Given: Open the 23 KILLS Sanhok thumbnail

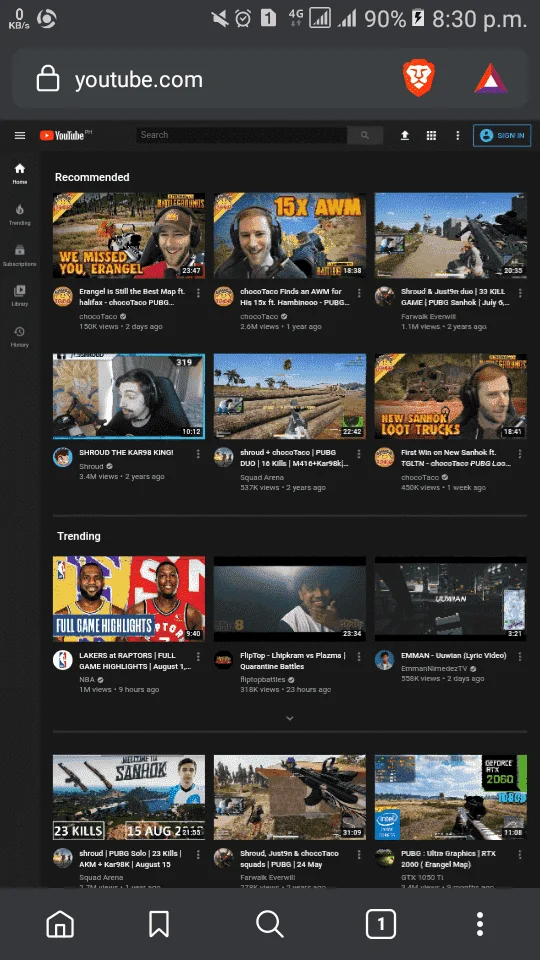Looking at the screenshot, I should 129,797.
